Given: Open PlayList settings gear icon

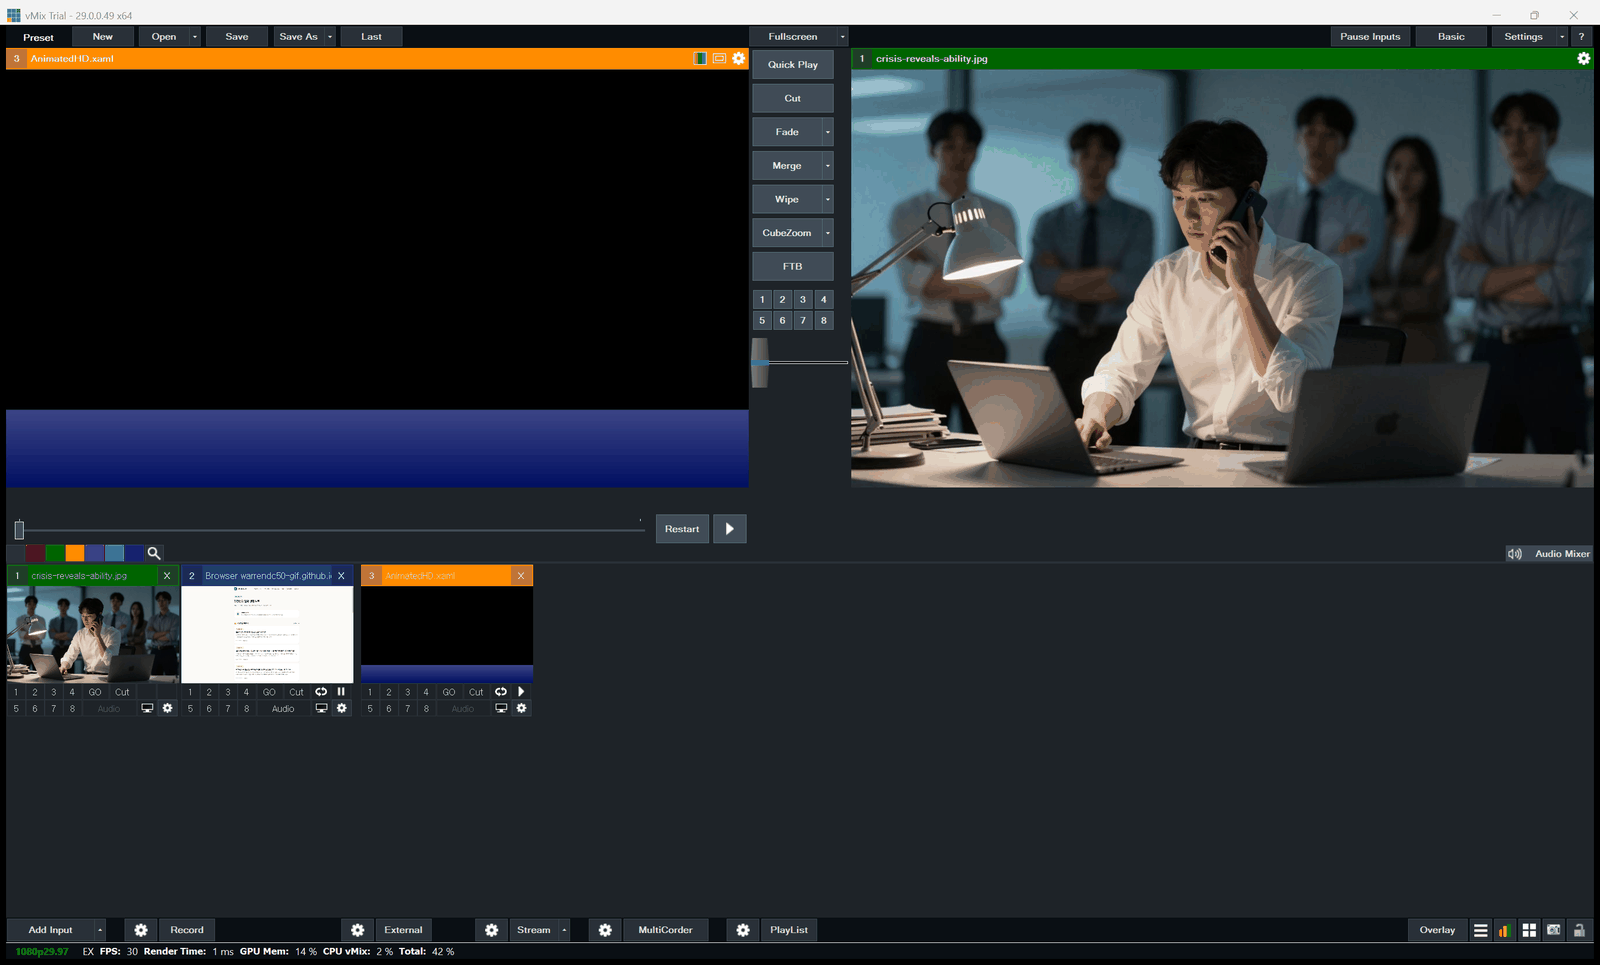Looking at the screenshot, I should coord(743,930).
